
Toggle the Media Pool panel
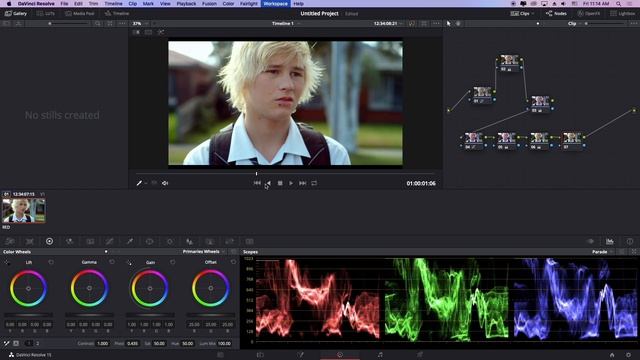pos(80,13)
